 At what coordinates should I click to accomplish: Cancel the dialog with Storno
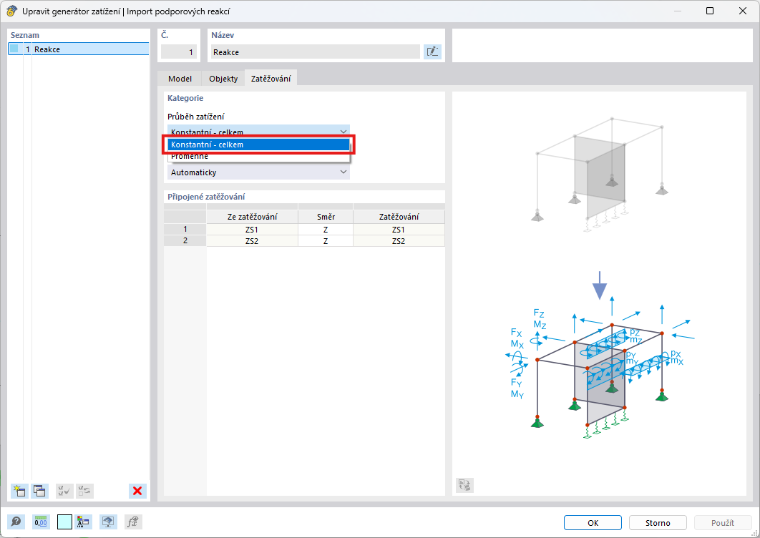tap(658, 522)
